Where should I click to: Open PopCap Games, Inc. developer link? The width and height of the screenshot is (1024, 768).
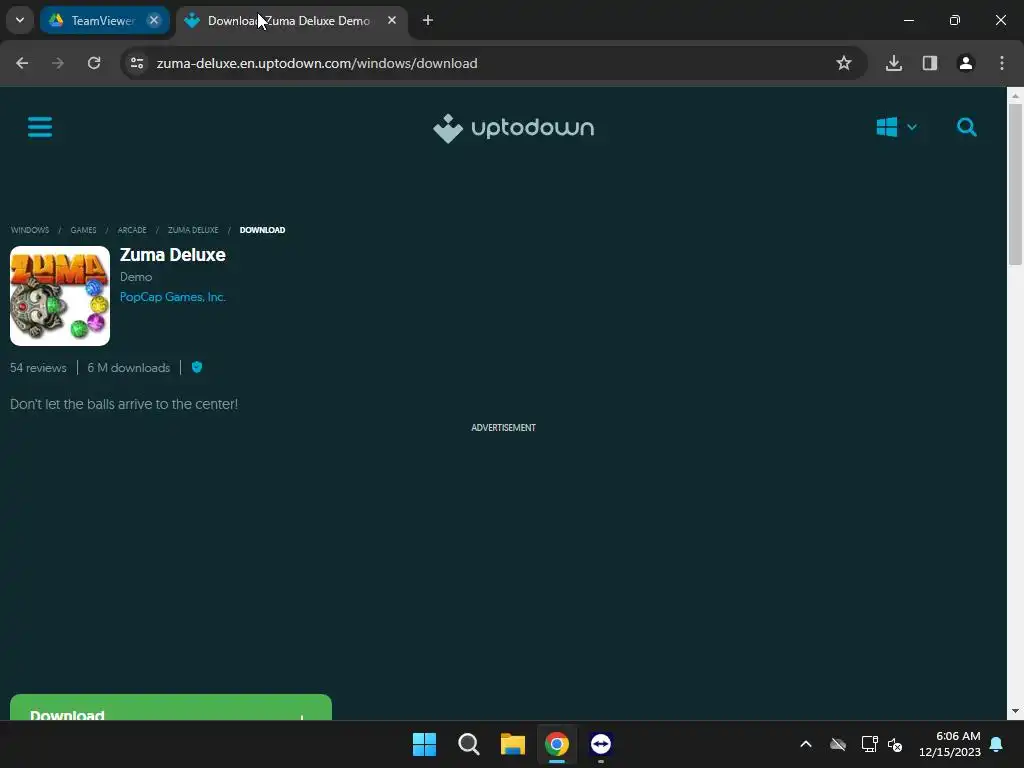[173, 296]
